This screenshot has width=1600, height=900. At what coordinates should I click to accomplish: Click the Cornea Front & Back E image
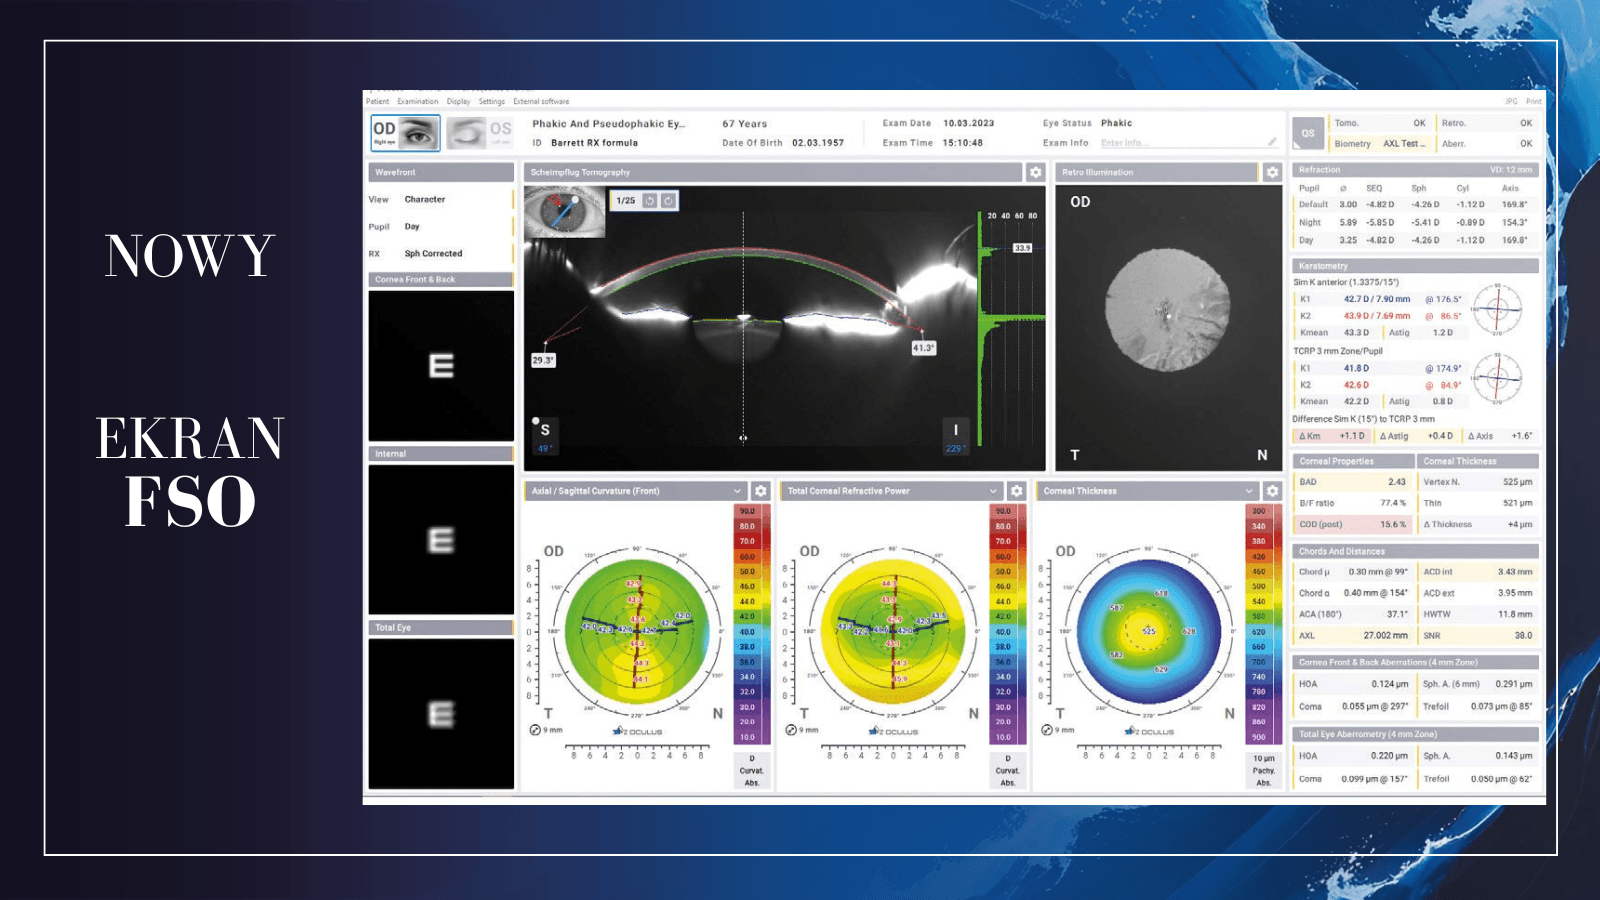[441, 366]
